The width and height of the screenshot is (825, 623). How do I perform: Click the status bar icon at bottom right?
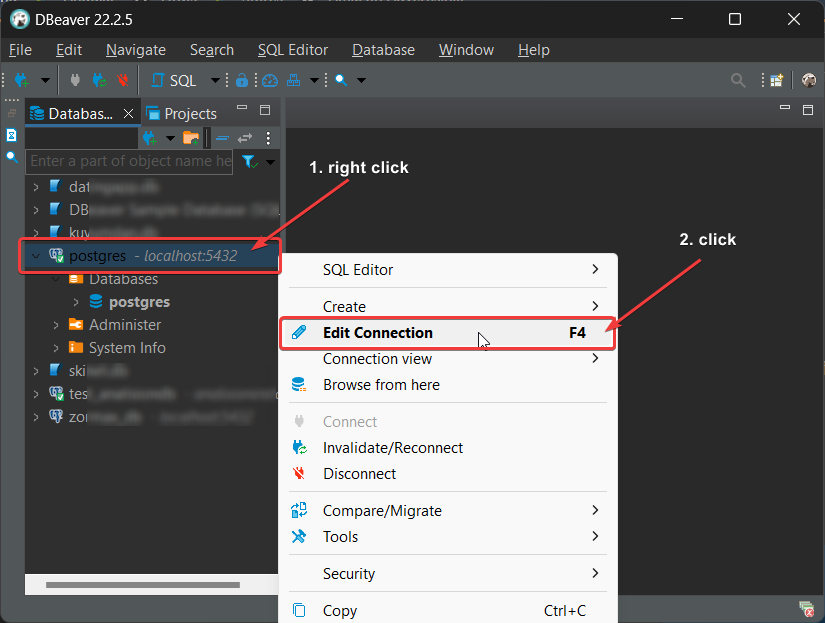coord(807,609)
